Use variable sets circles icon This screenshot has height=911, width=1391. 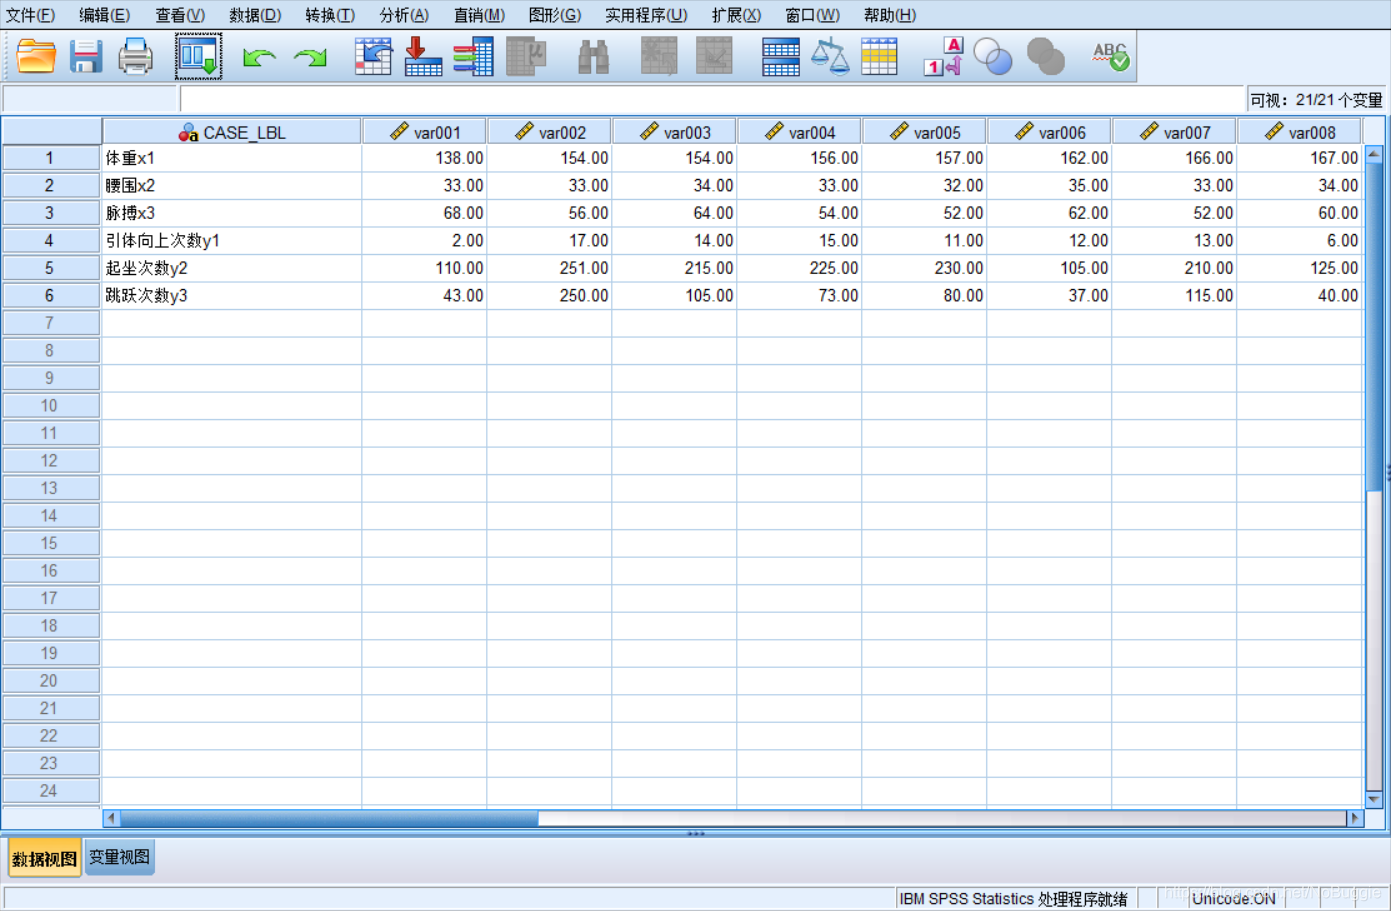click(993, 57)
